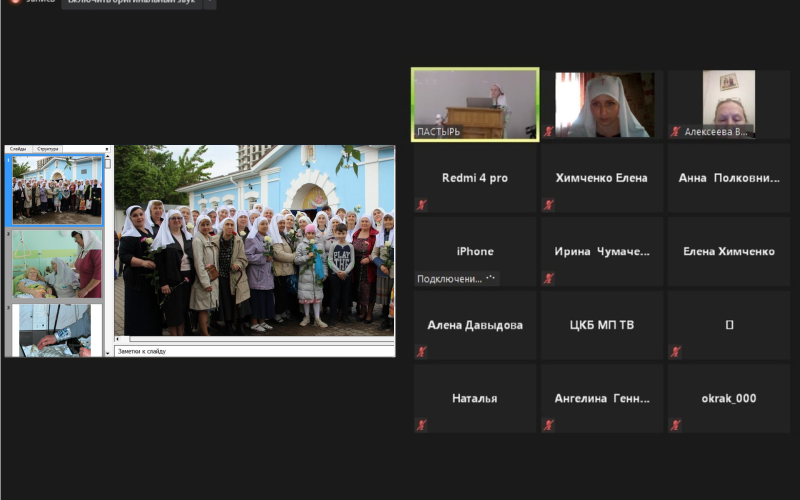Select the ЦКБ МП ТВ participant tile
The image size is (800, 500).
click(x=602, y=325)
